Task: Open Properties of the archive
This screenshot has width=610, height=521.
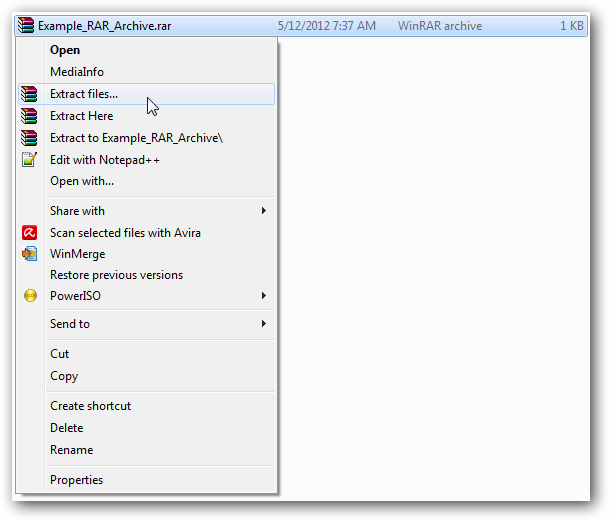Action: click(x=76, y=480)
